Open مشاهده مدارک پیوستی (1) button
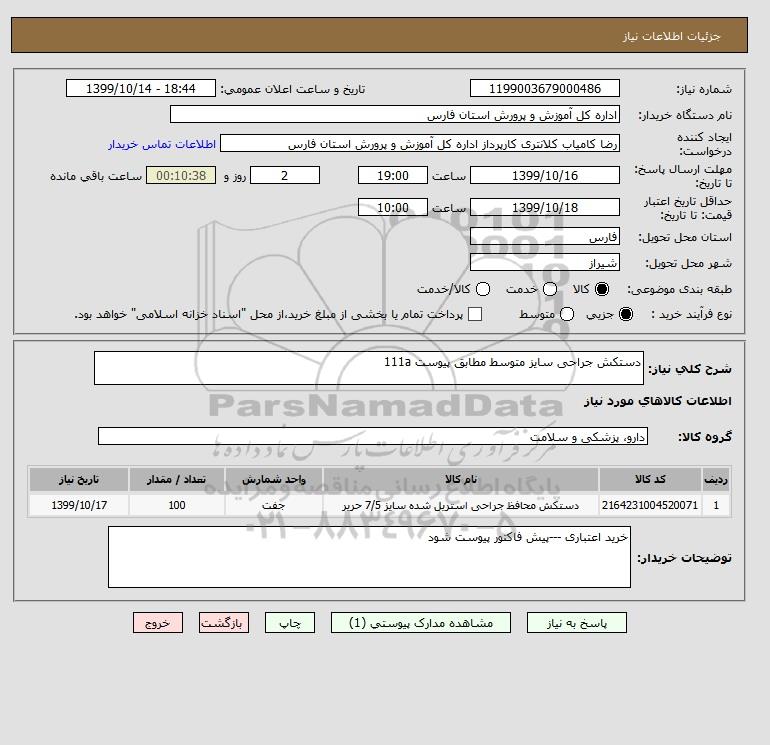Viewport: 770px width, 745px height. tap(421, 623)
